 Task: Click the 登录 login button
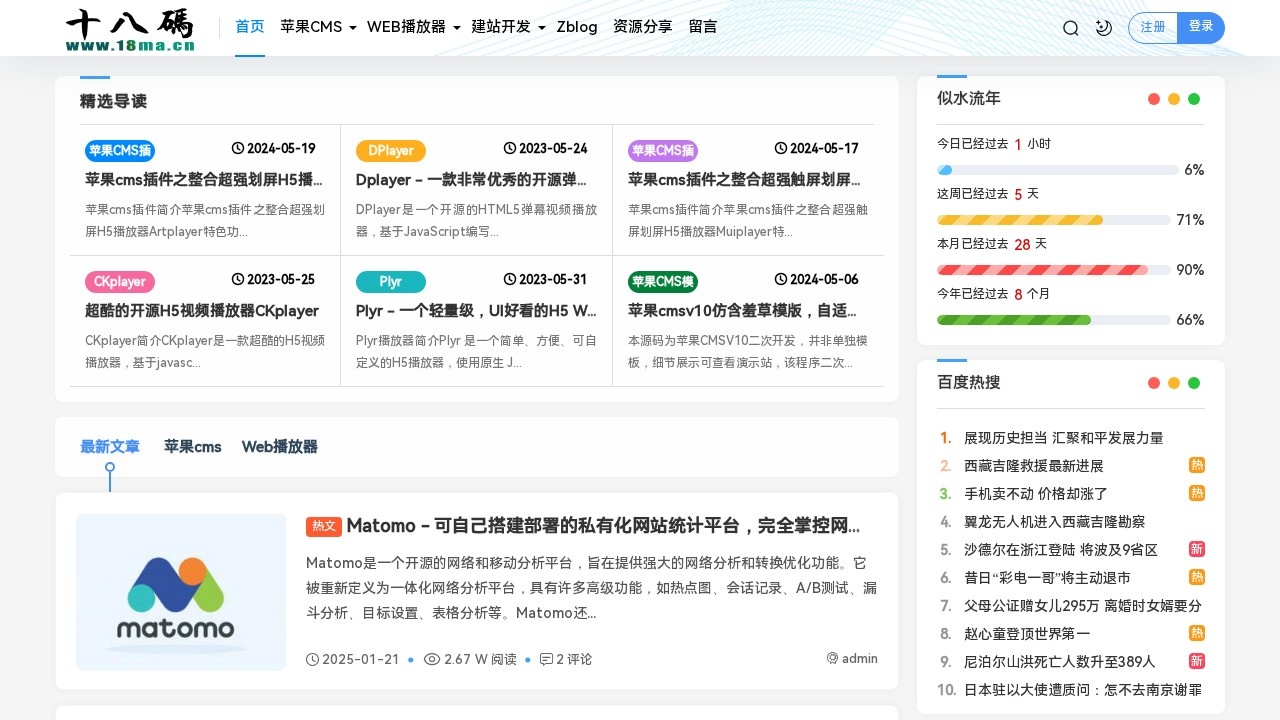(x=1201, y=28)
